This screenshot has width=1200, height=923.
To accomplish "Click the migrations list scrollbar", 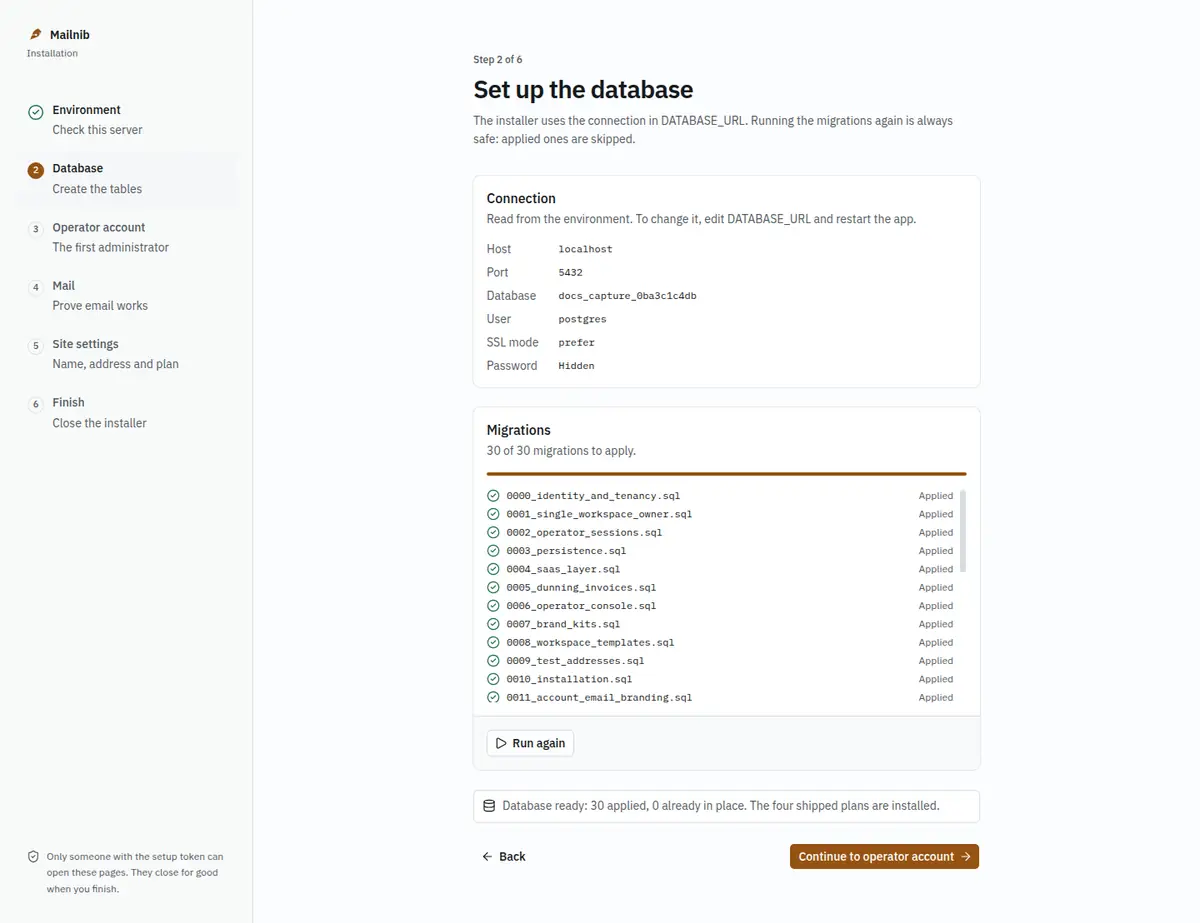I will (x=963, y=531).
